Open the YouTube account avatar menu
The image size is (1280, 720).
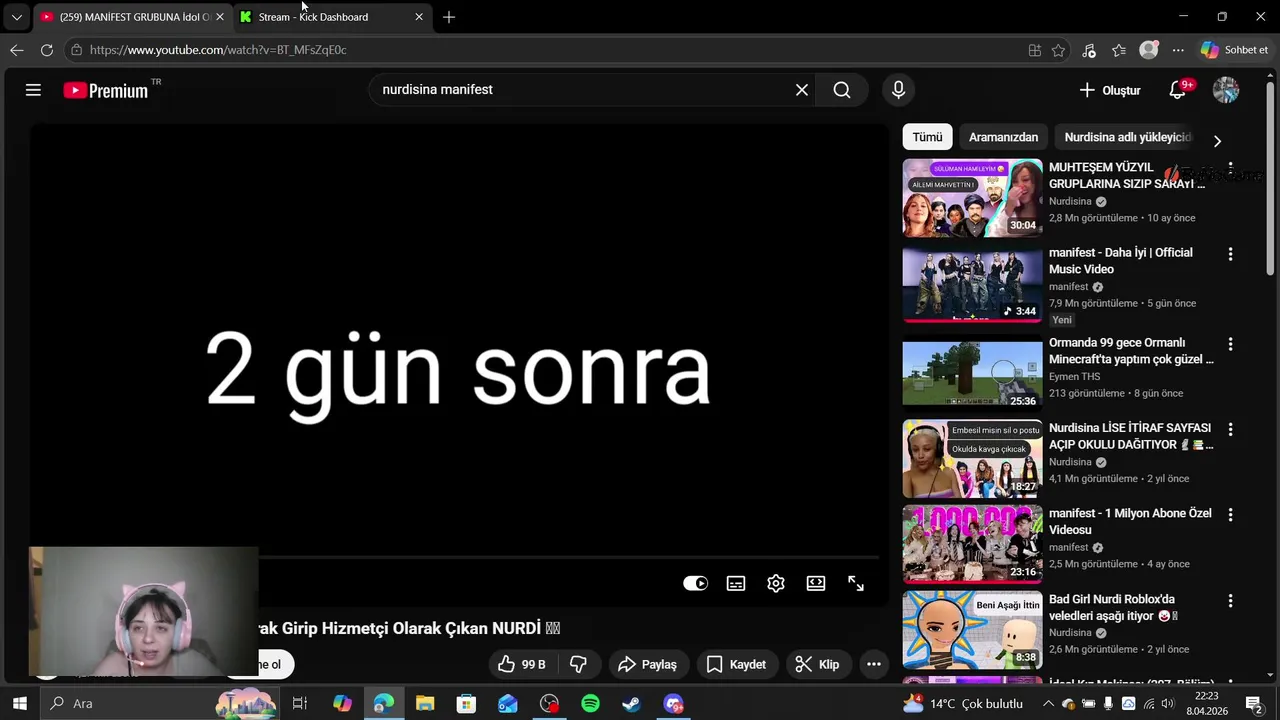coord(1226,90)
